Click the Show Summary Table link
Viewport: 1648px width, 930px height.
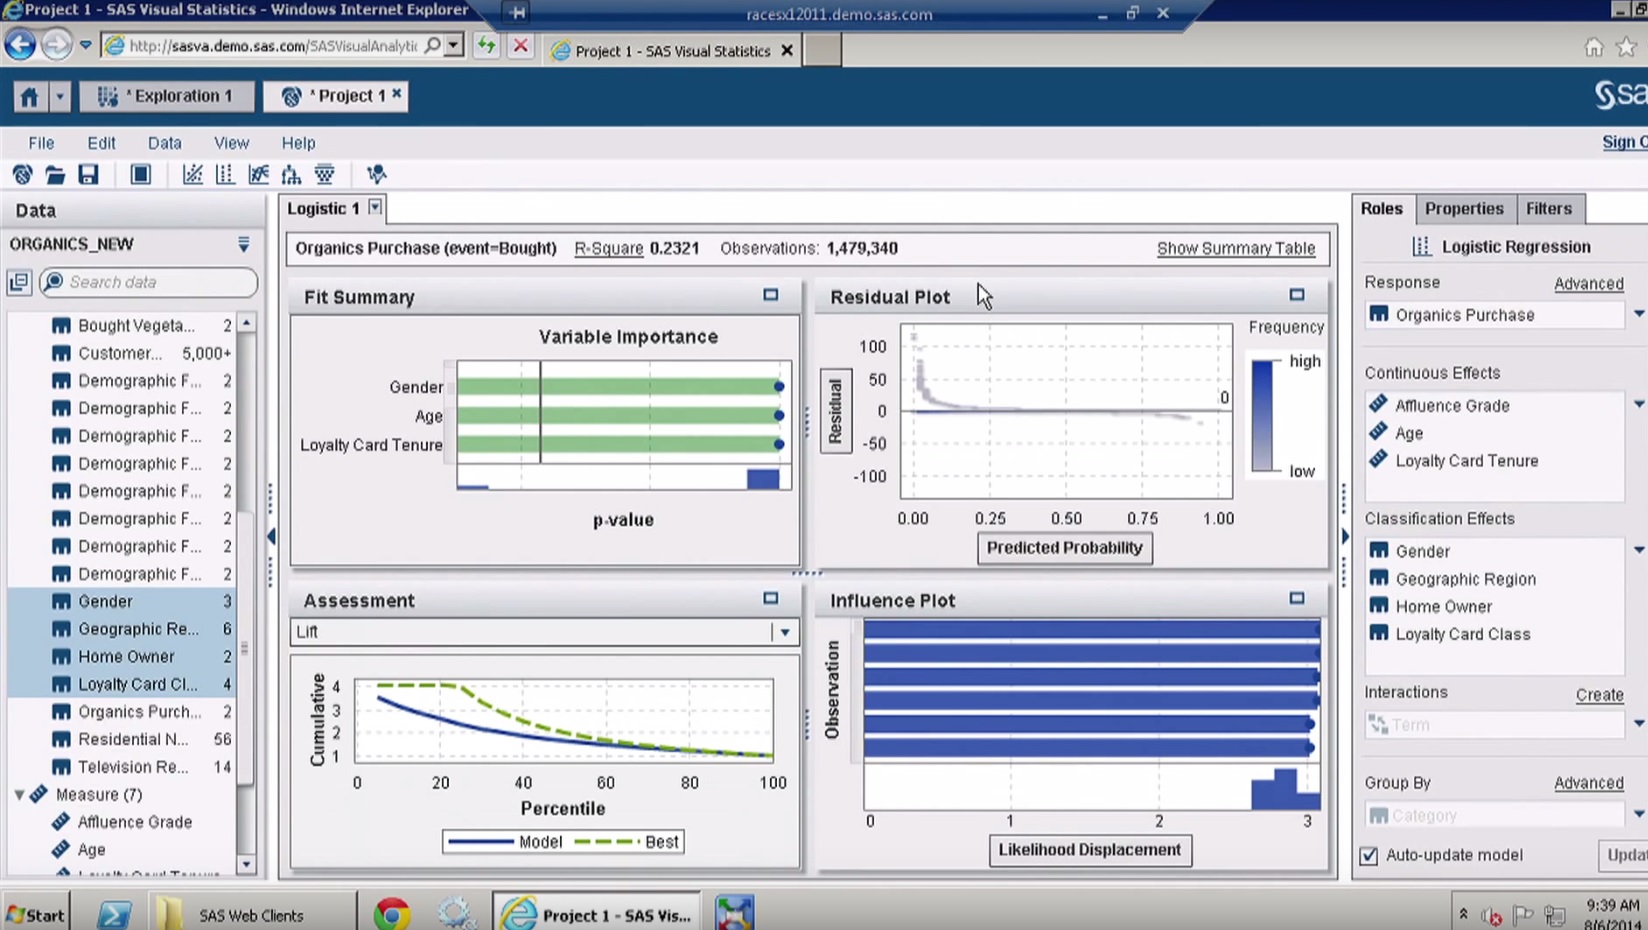tap(1235, 248)
